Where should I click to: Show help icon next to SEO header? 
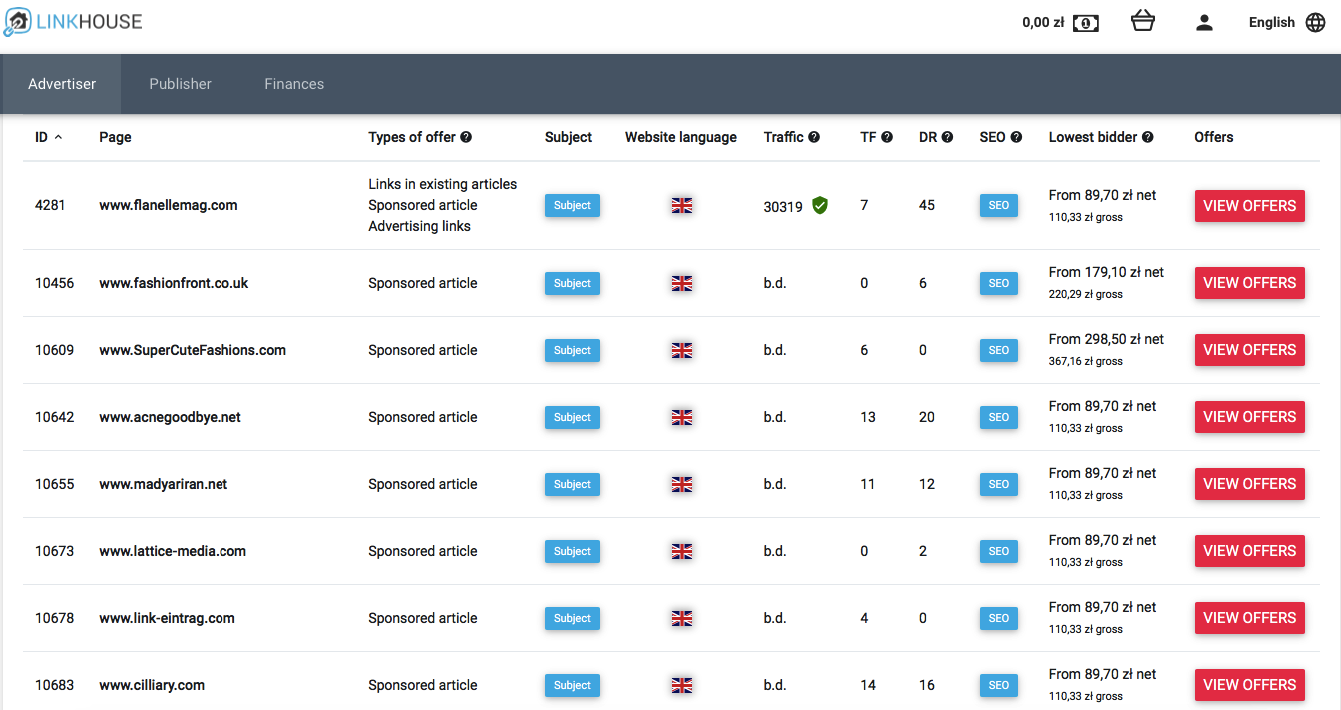tap(1016, 137)
